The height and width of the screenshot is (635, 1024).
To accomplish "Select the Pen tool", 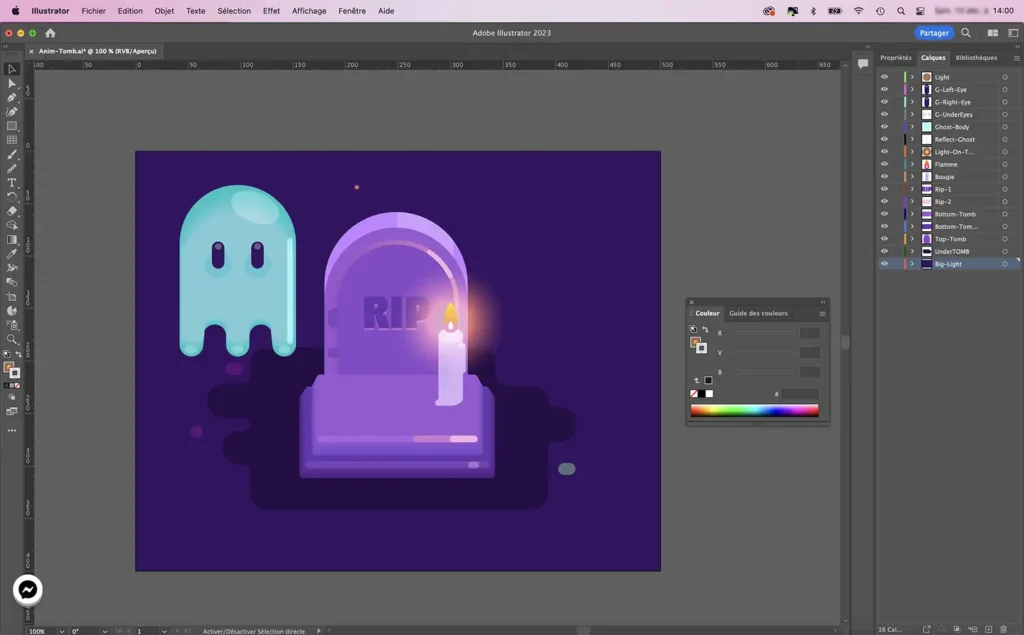I will [x=12, y=97].
